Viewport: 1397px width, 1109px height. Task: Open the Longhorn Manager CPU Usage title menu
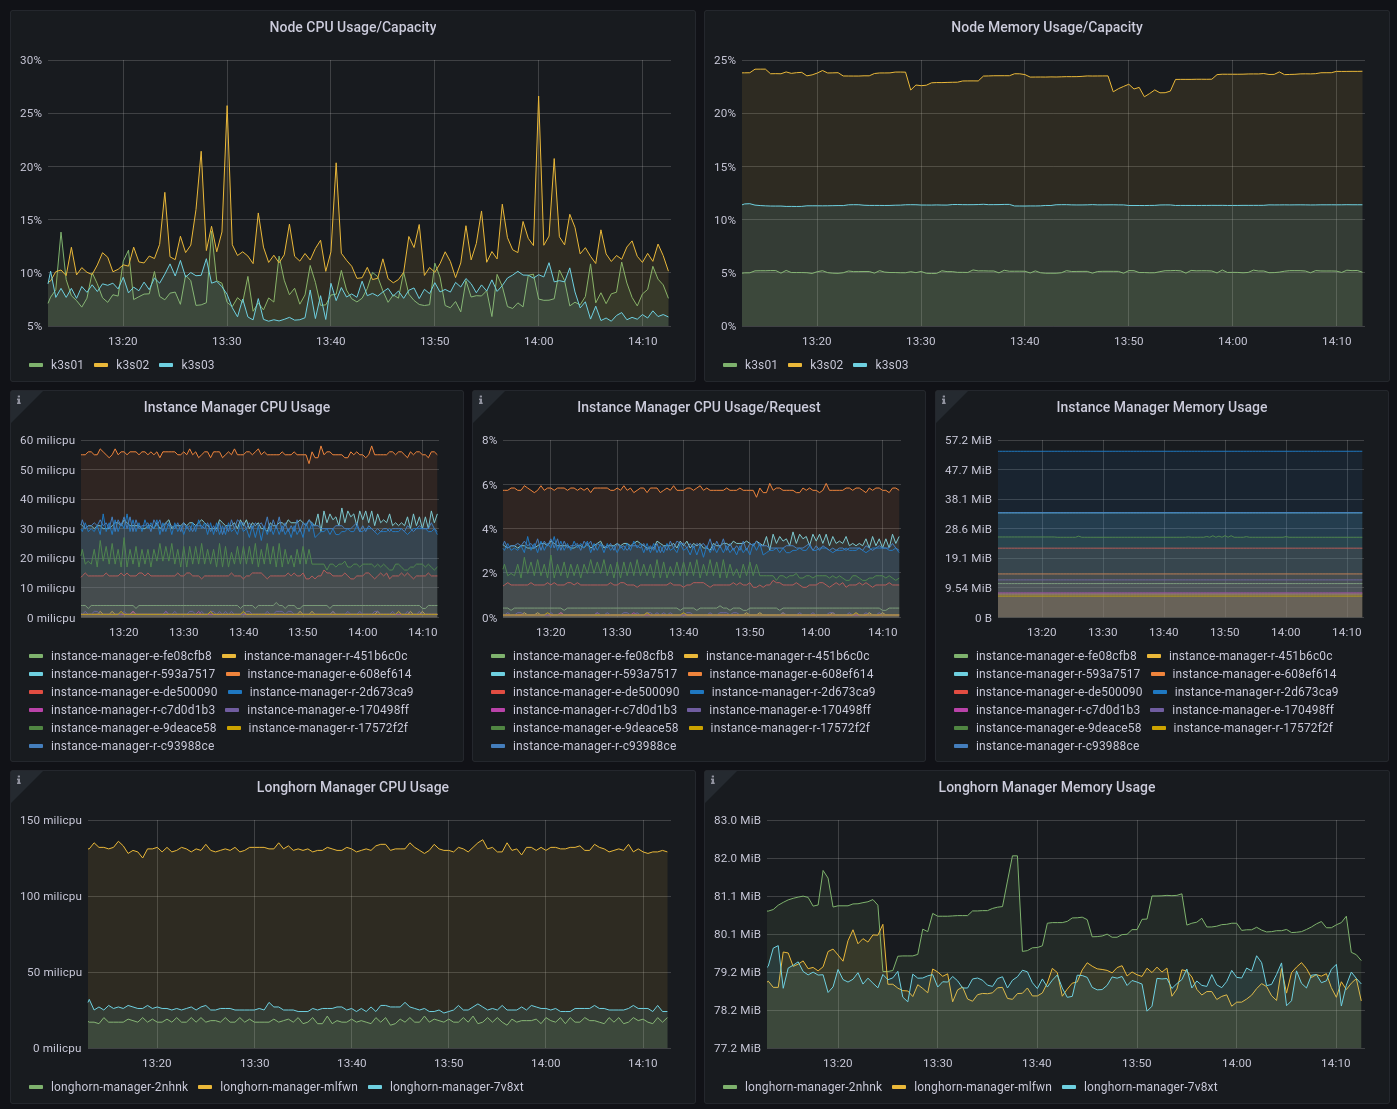click(353, 787)
